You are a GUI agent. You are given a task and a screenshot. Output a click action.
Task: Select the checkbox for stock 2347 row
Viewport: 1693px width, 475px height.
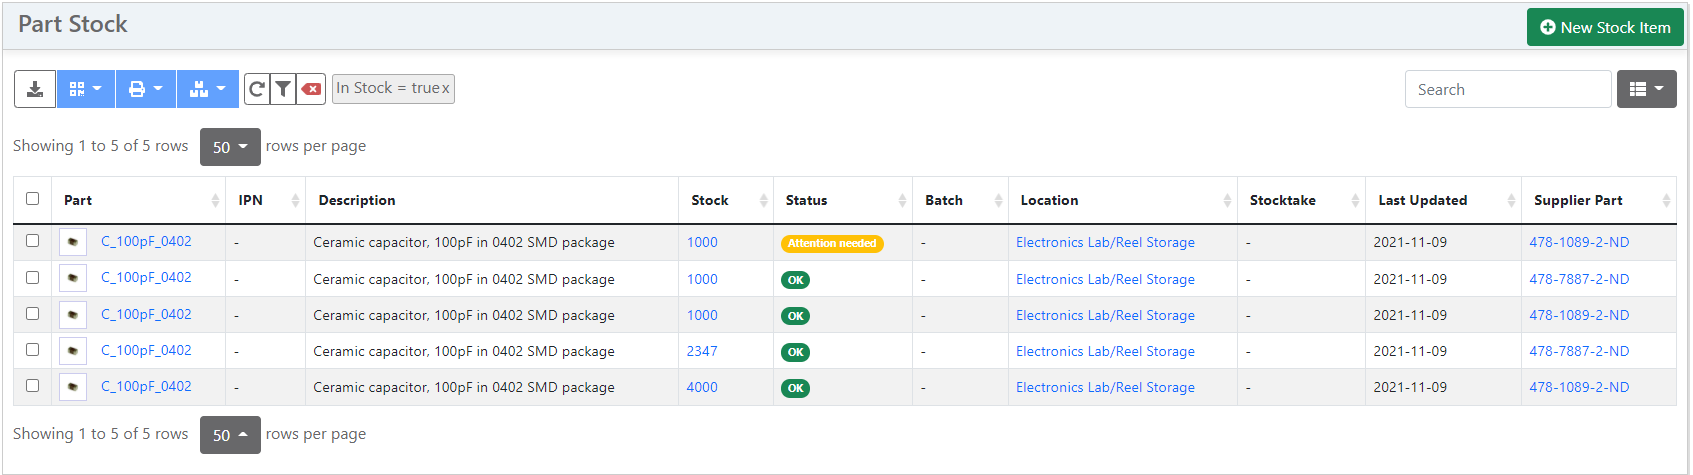tap(33, 350)
